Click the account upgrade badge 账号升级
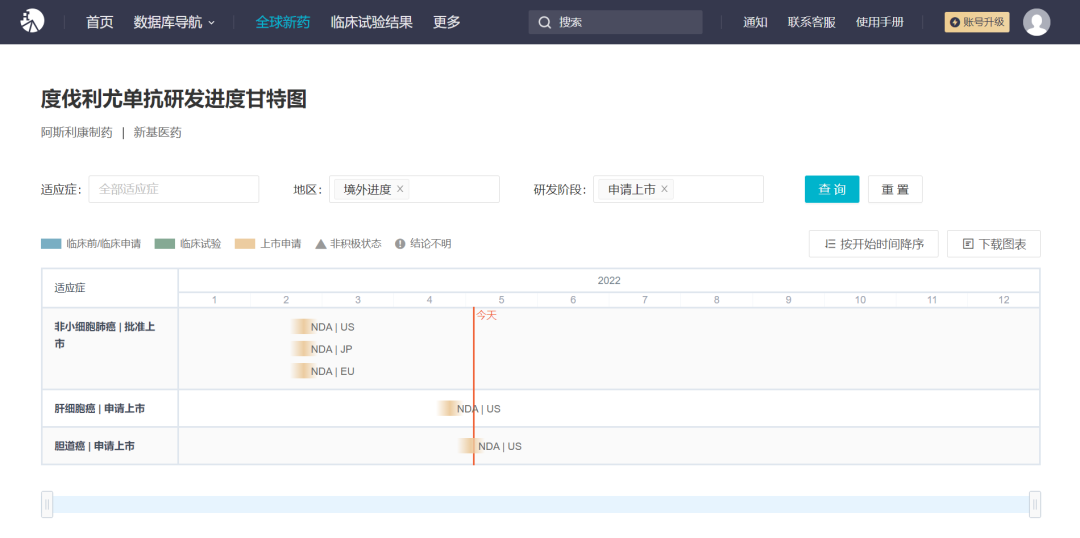Image resolution: width=1080 pixels, height=538 pixels. tap(977, 22)
